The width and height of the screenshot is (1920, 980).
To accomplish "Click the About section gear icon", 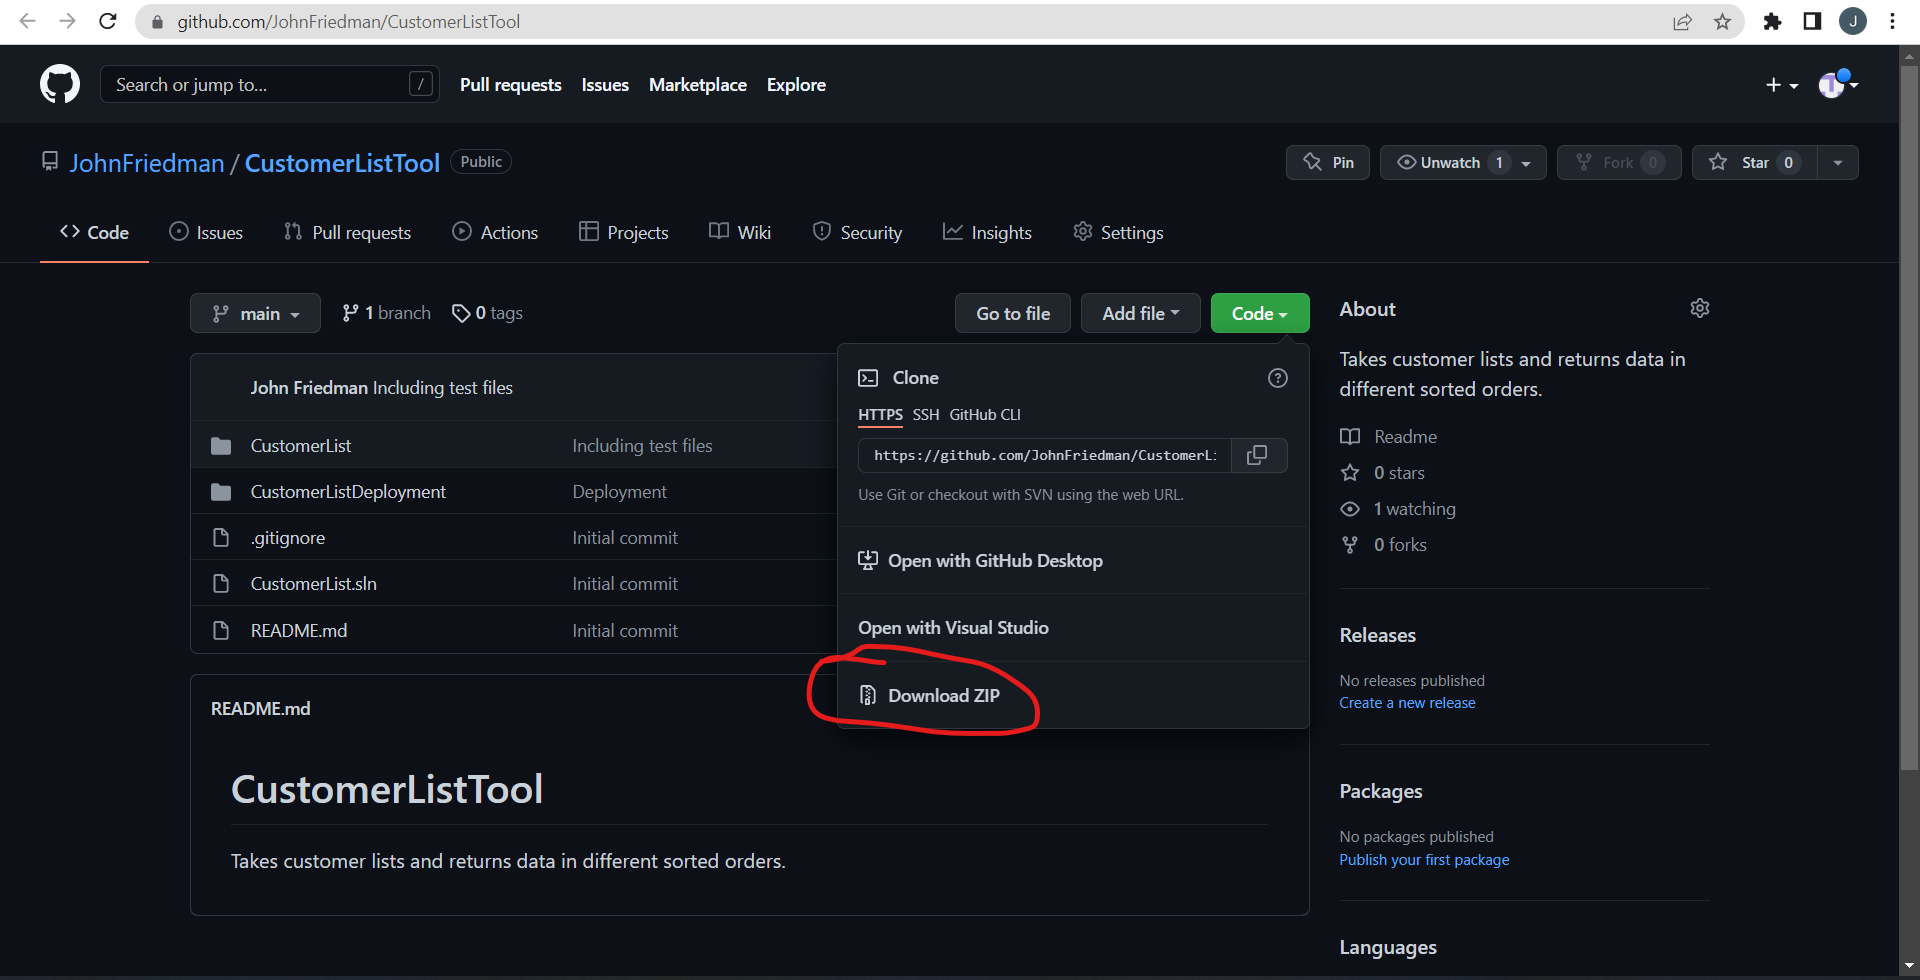I will [x=1699, y=308].
